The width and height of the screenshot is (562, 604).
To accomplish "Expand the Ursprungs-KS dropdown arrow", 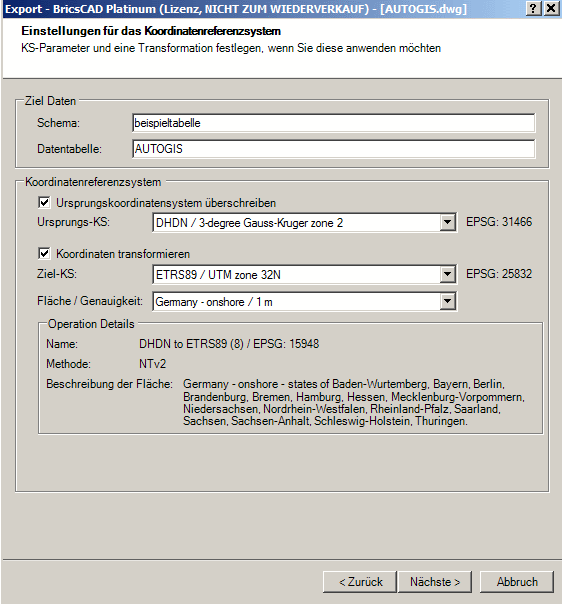I will tap(447, 222).
